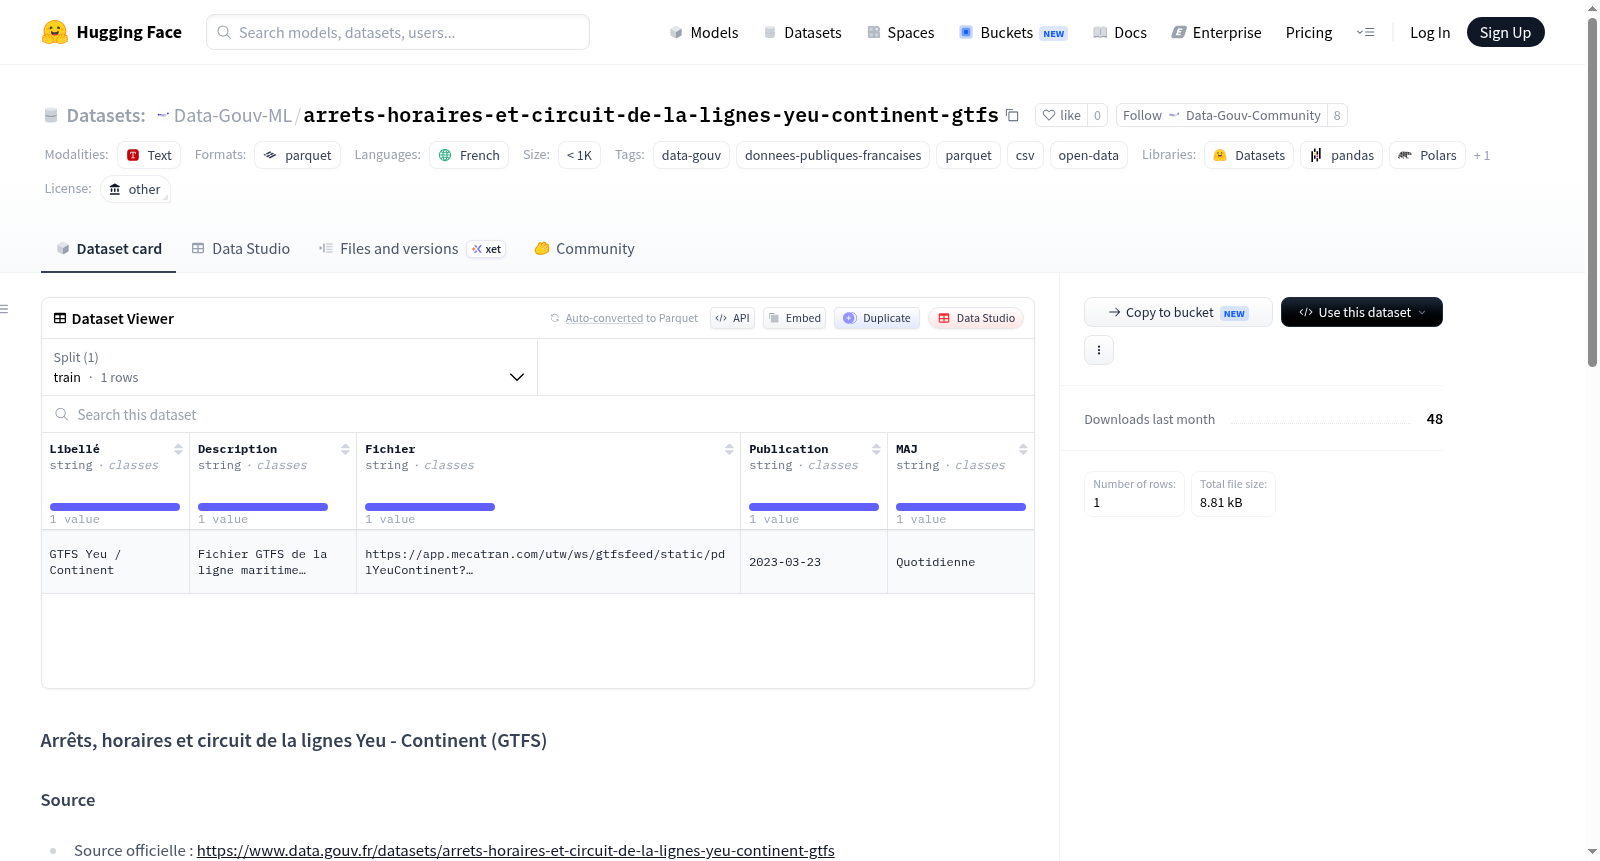Click the sort icon on Description column
The width and height of the screenshot is (1600, 861).
[x=345, y=449]
